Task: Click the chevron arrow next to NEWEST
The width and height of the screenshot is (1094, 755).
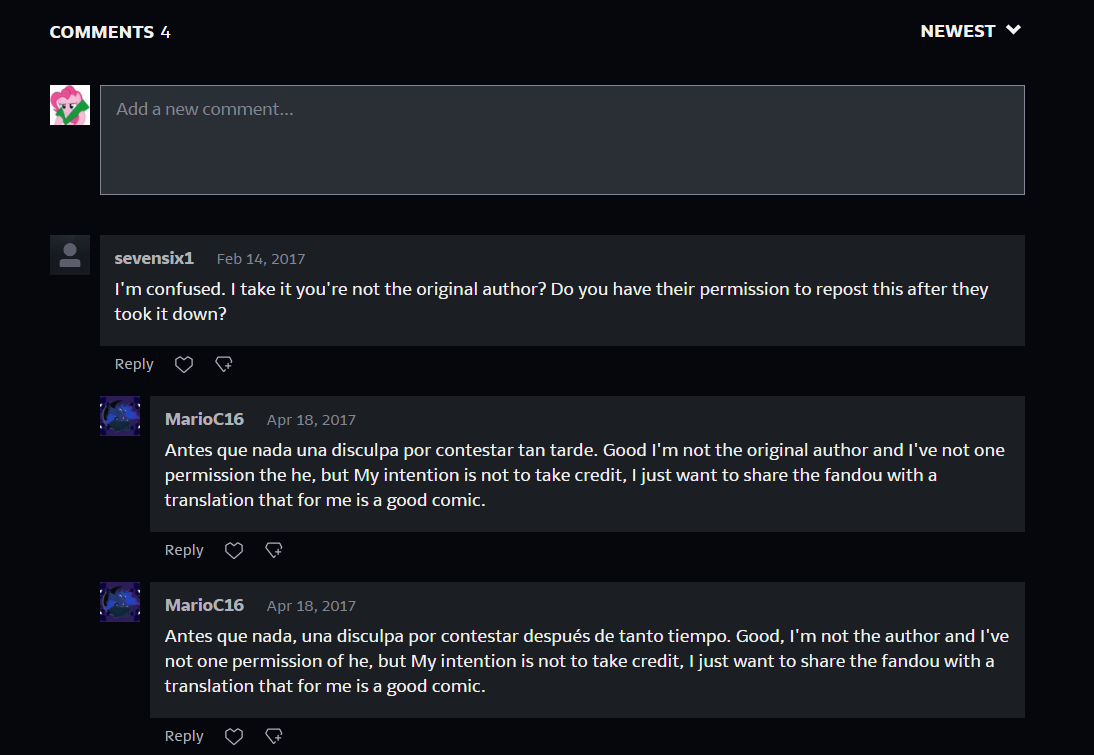Action: coord(1013,31)
